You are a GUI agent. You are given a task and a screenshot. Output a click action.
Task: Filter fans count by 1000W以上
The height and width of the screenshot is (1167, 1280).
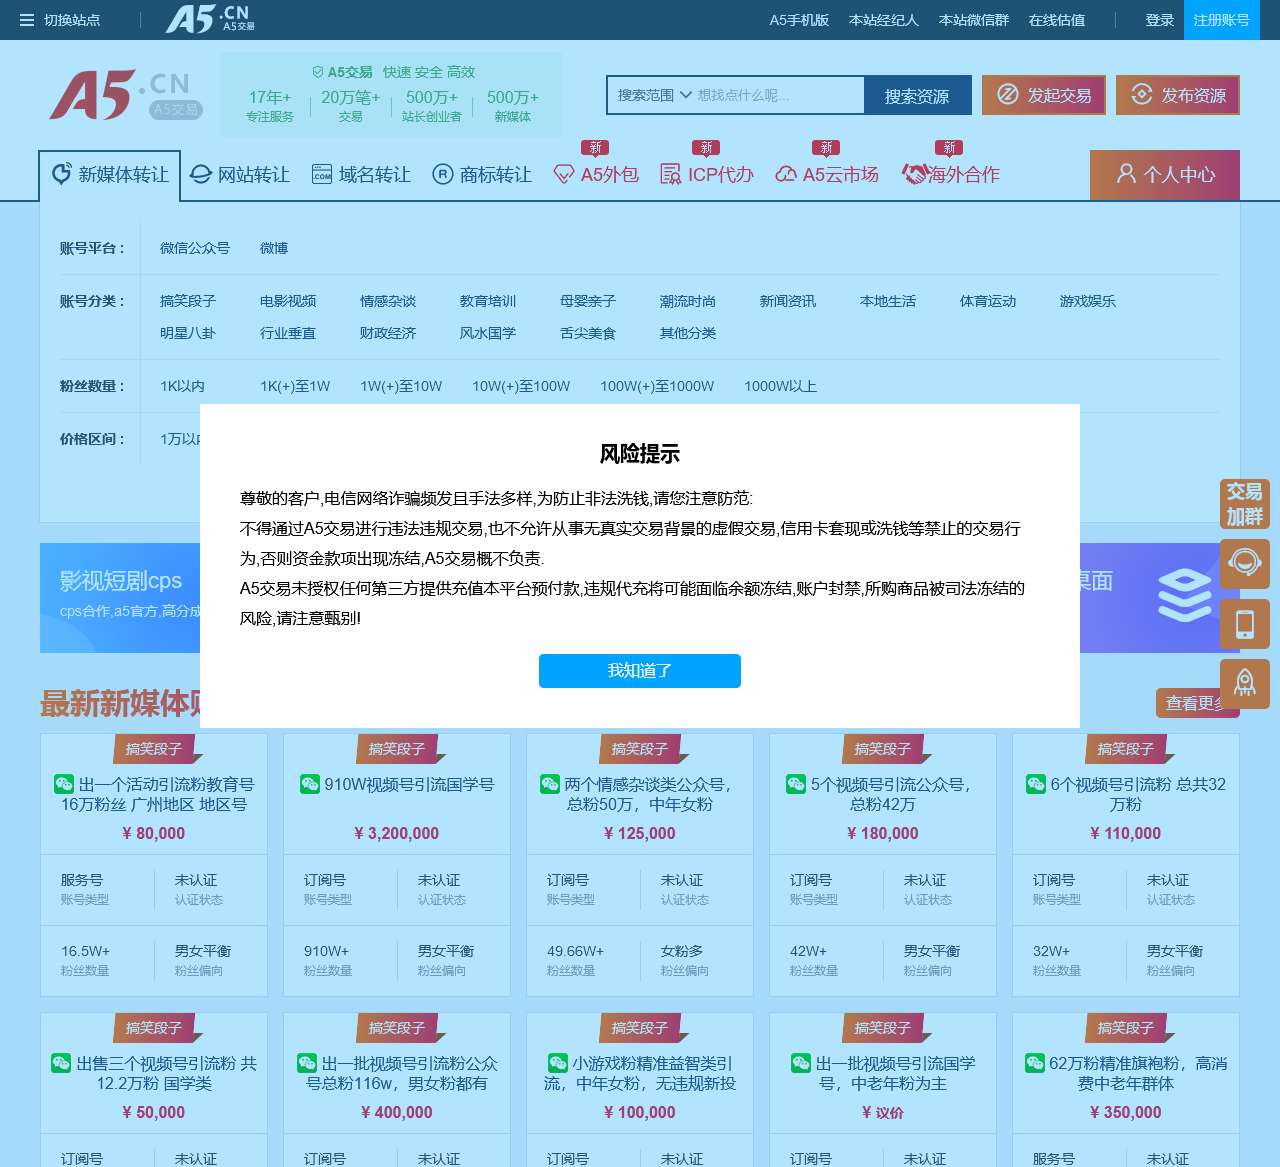780,386
